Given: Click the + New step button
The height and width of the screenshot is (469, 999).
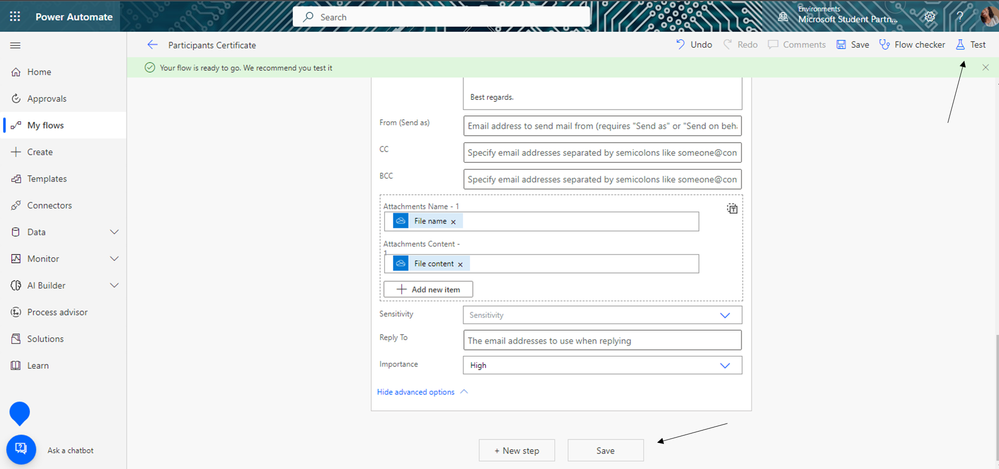Looking at the screenshot, I should pos(516,451).
